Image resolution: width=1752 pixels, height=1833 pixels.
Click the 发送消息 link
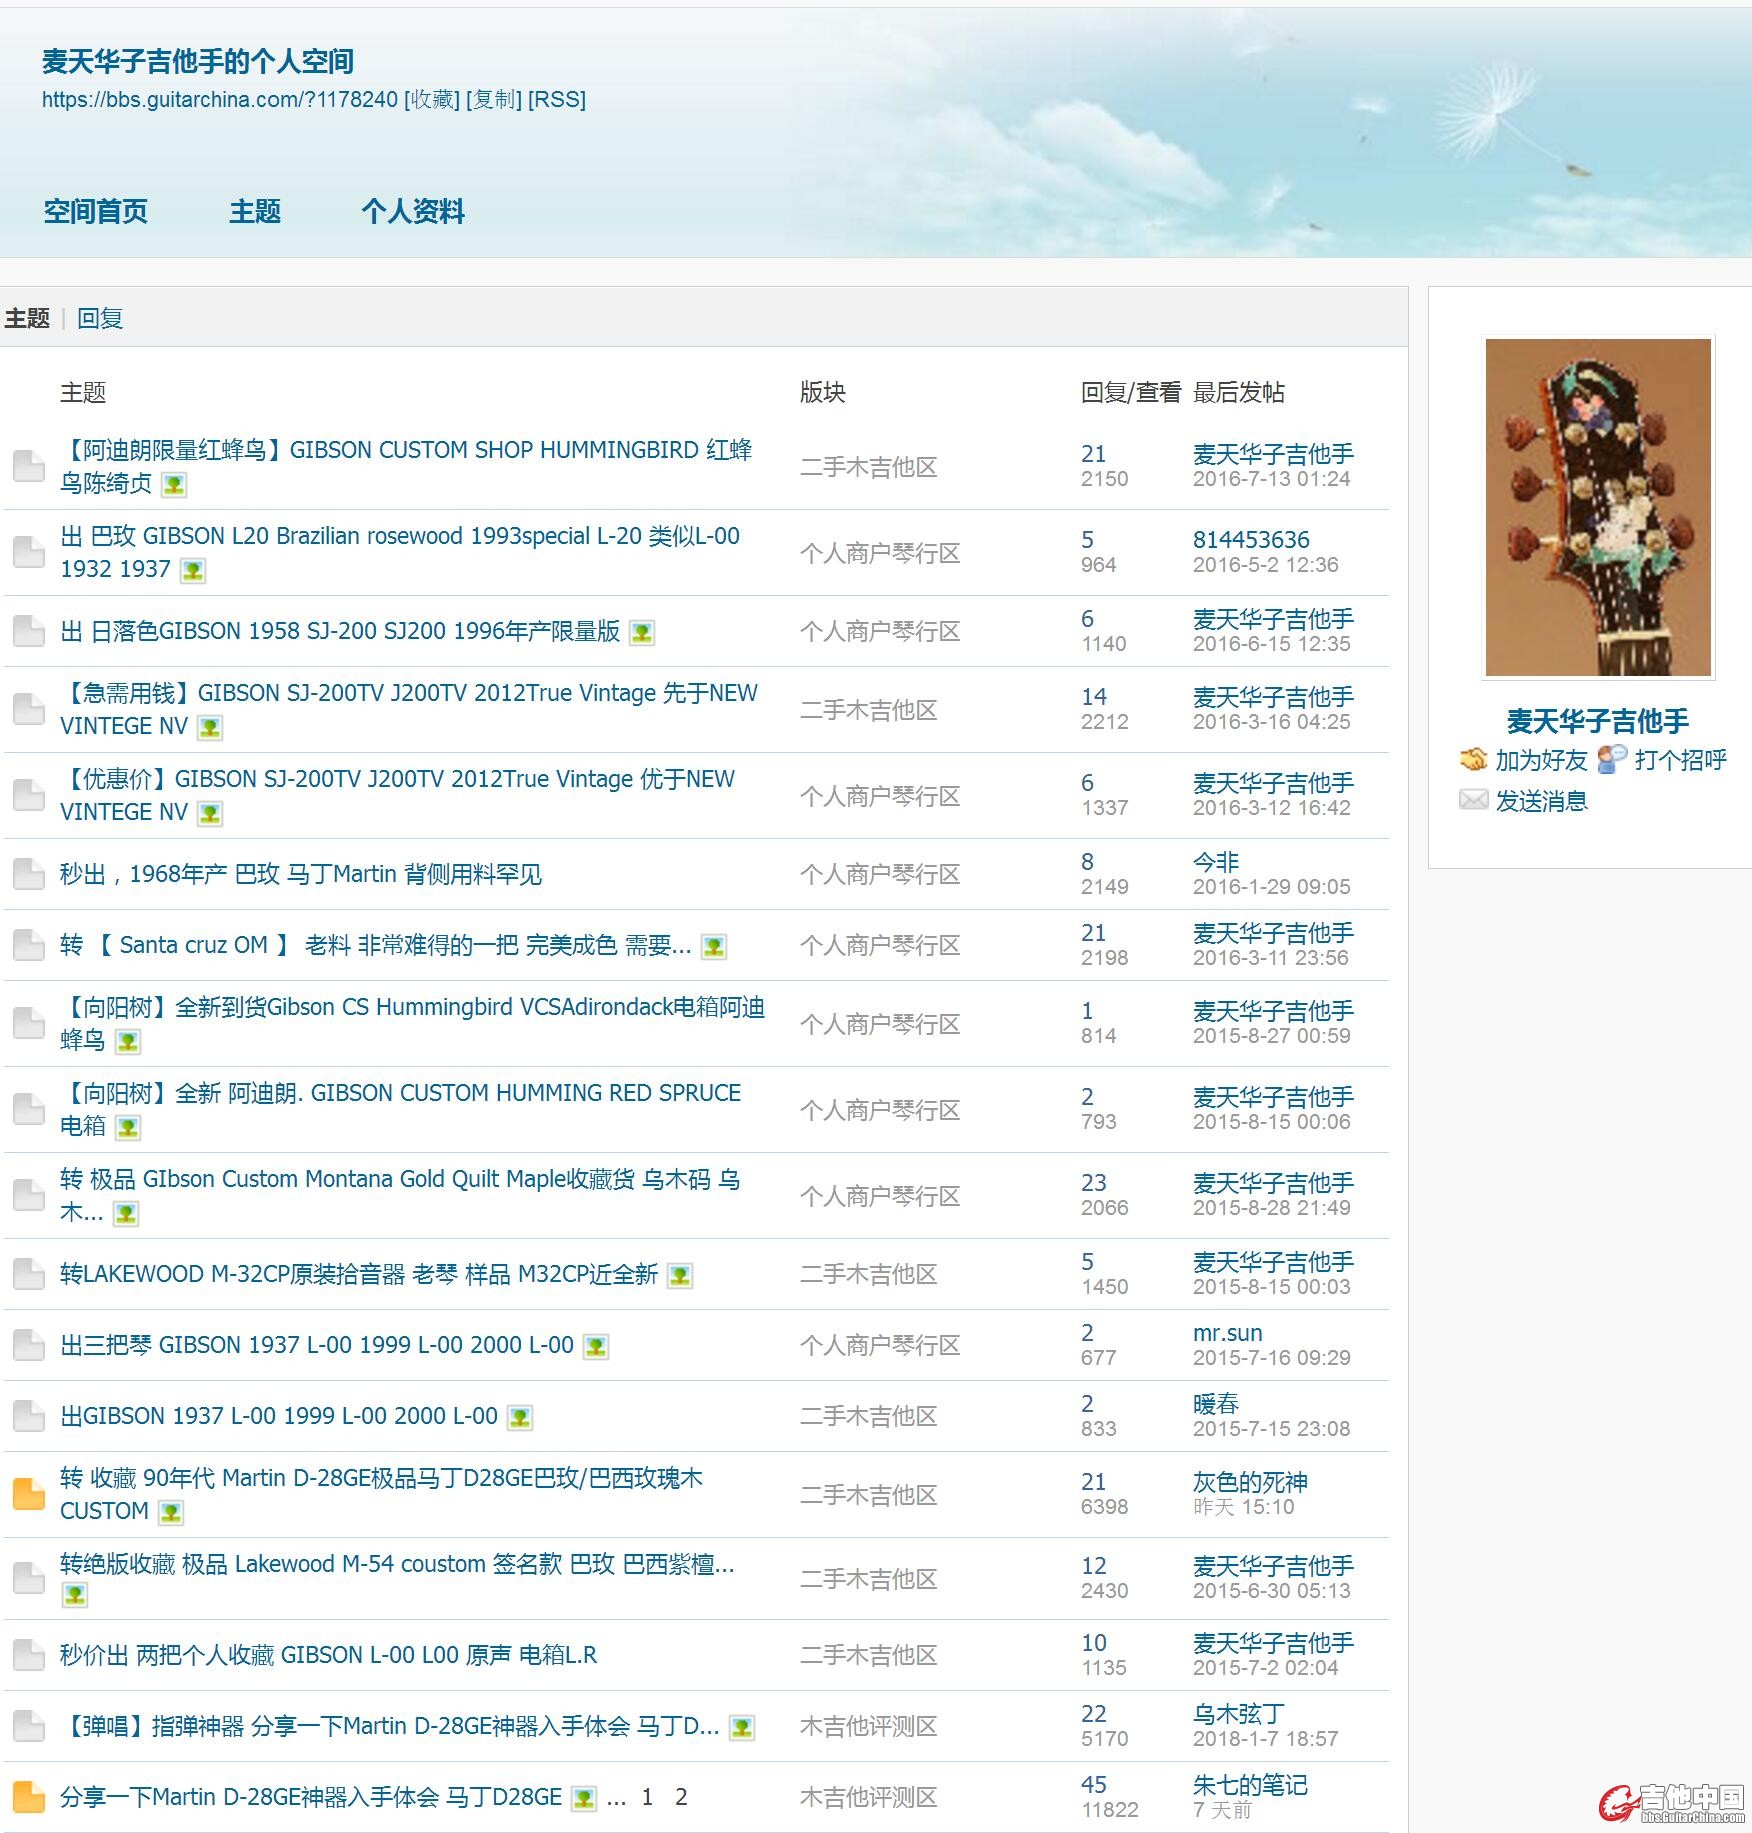[x=1541, y=801]
